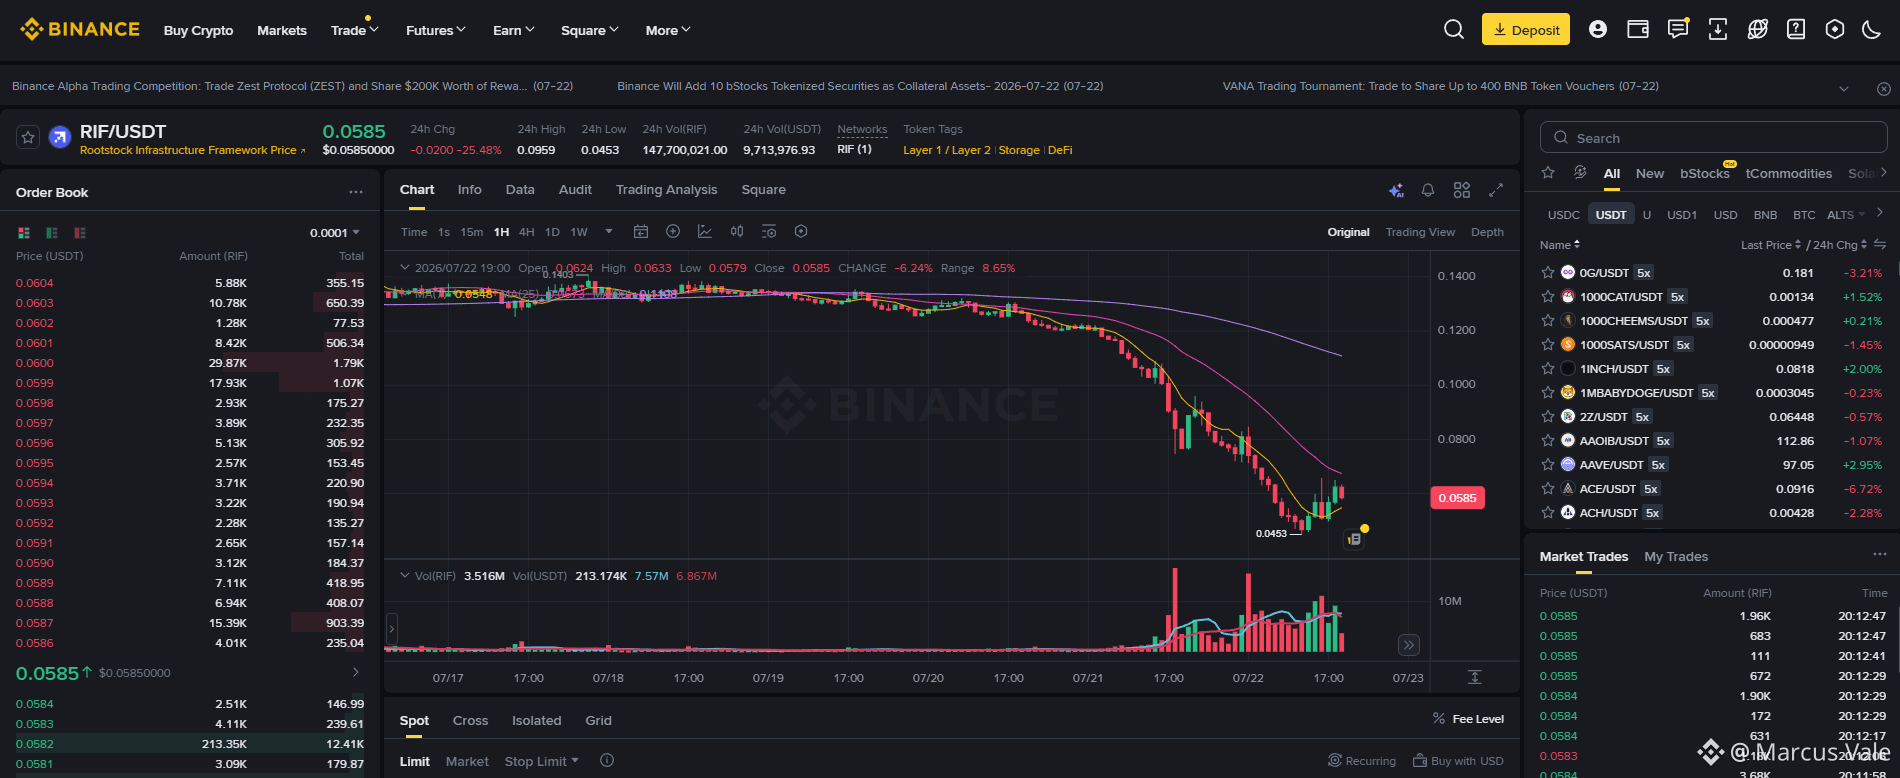Click the DeFi token tag
The width and height of the screenshot is (1900, 778).
(1060, 150)
